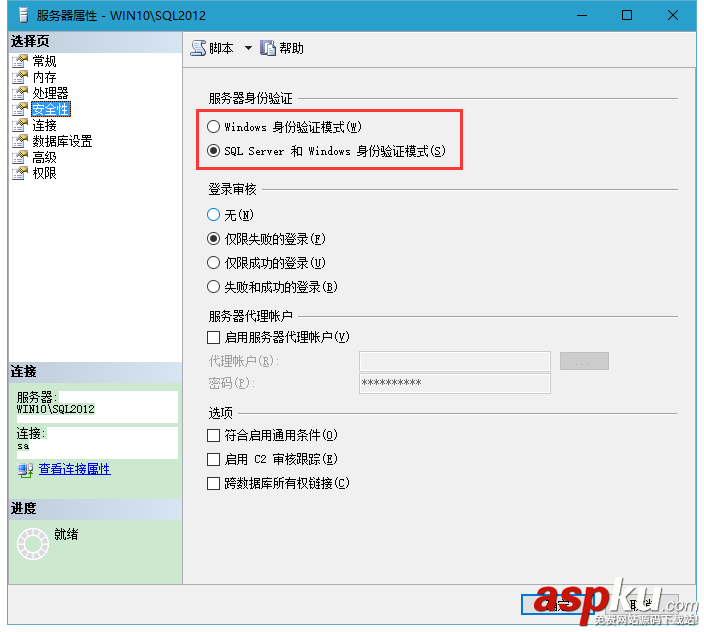Image resolution: width=704 pixels, height=632 pixels.
Task: Open 查看连接属性 link
Action: point(75,469)
